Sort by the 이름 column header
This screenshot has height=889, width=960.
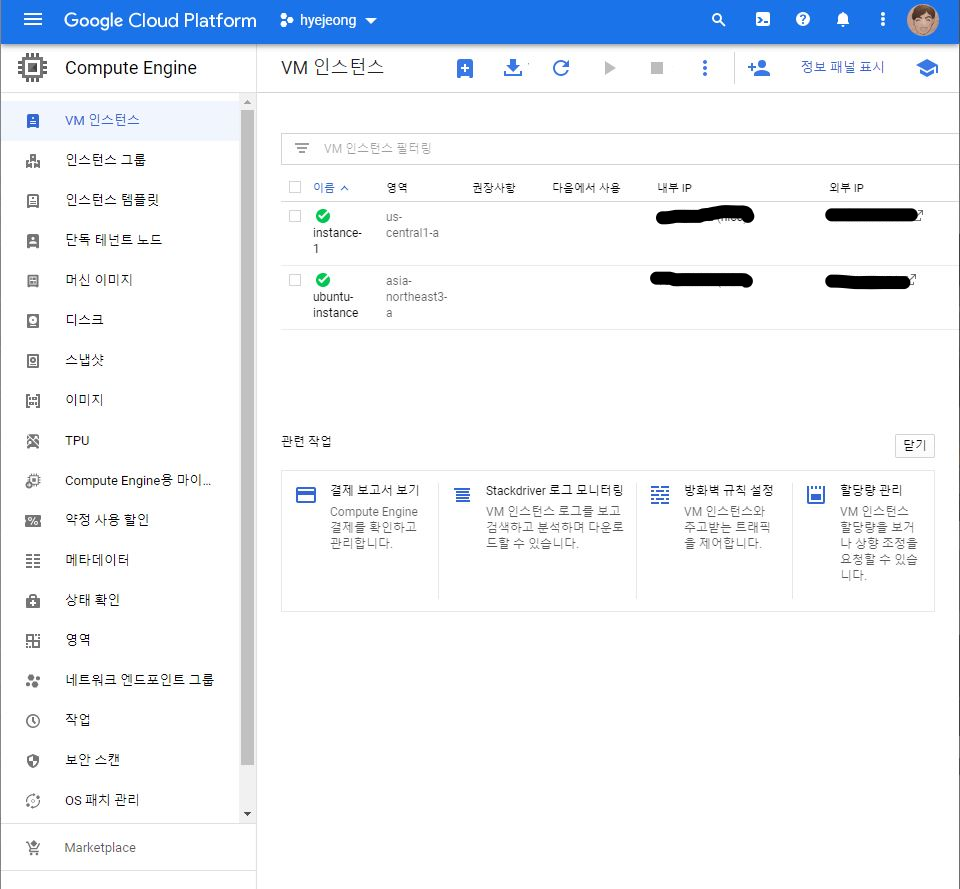coord(330,187)
